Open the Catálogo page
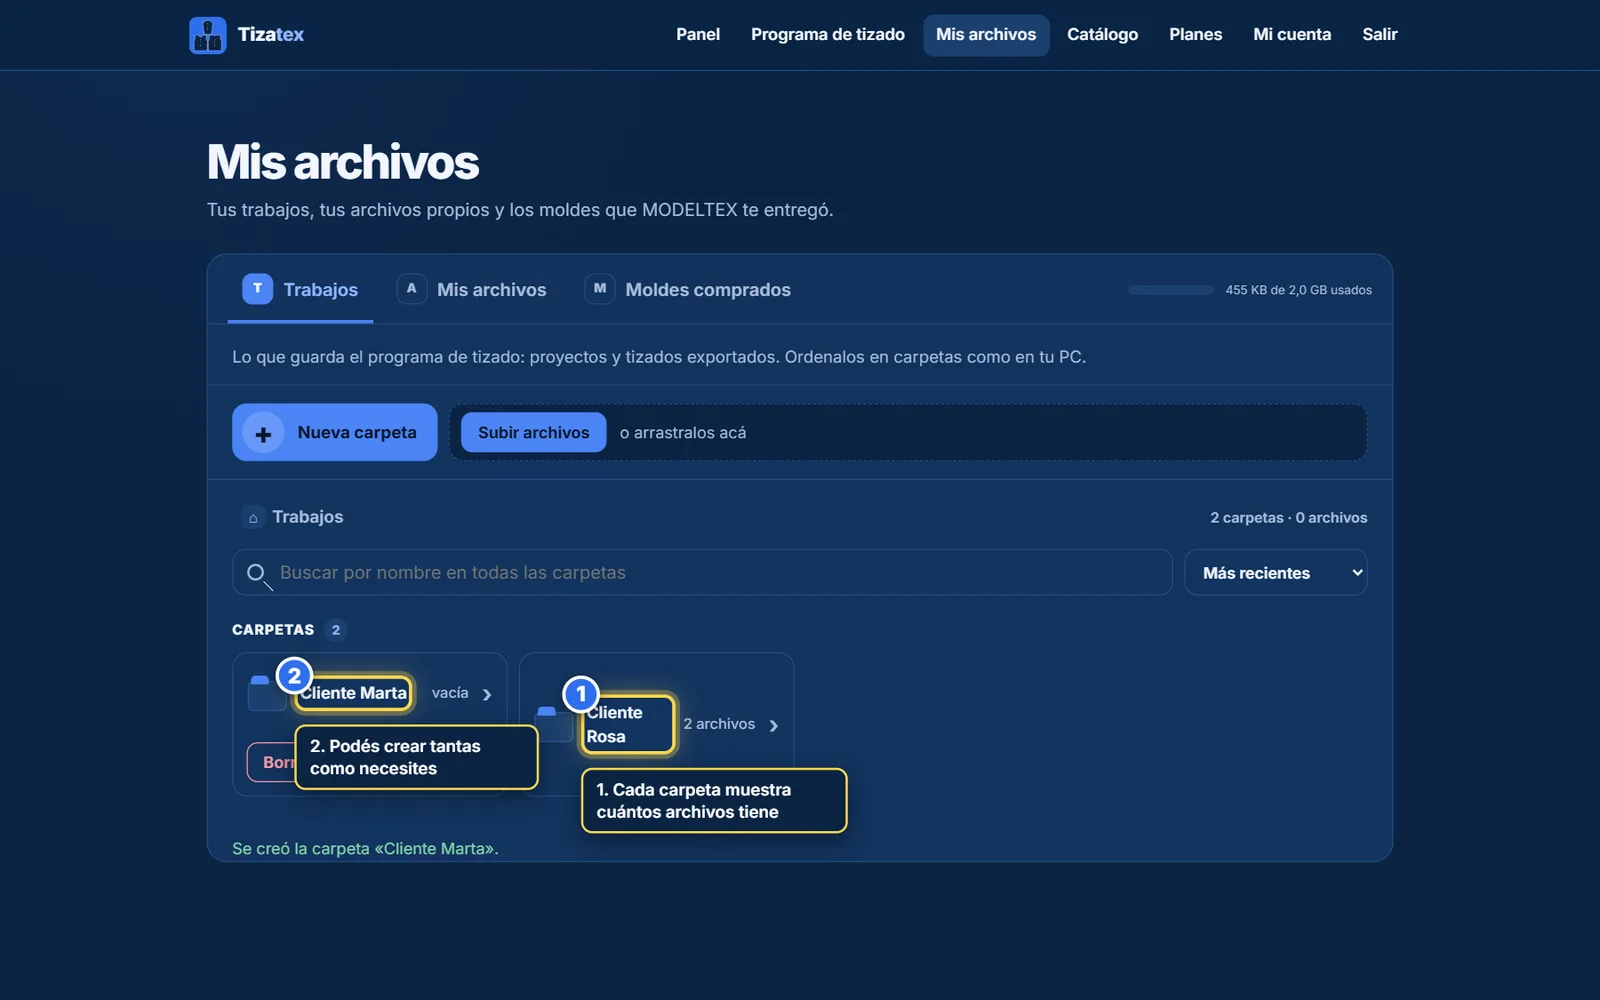This screenshot has height=1000, width=1600. 1102,35
